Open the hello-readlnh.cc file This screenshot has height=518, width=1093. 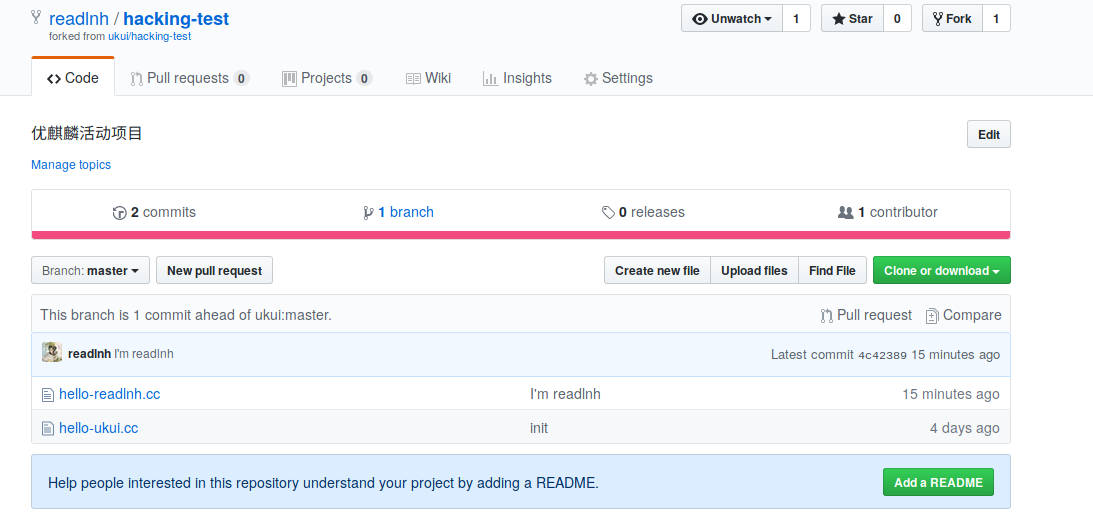pyautogui.click(x=109, y=394)
